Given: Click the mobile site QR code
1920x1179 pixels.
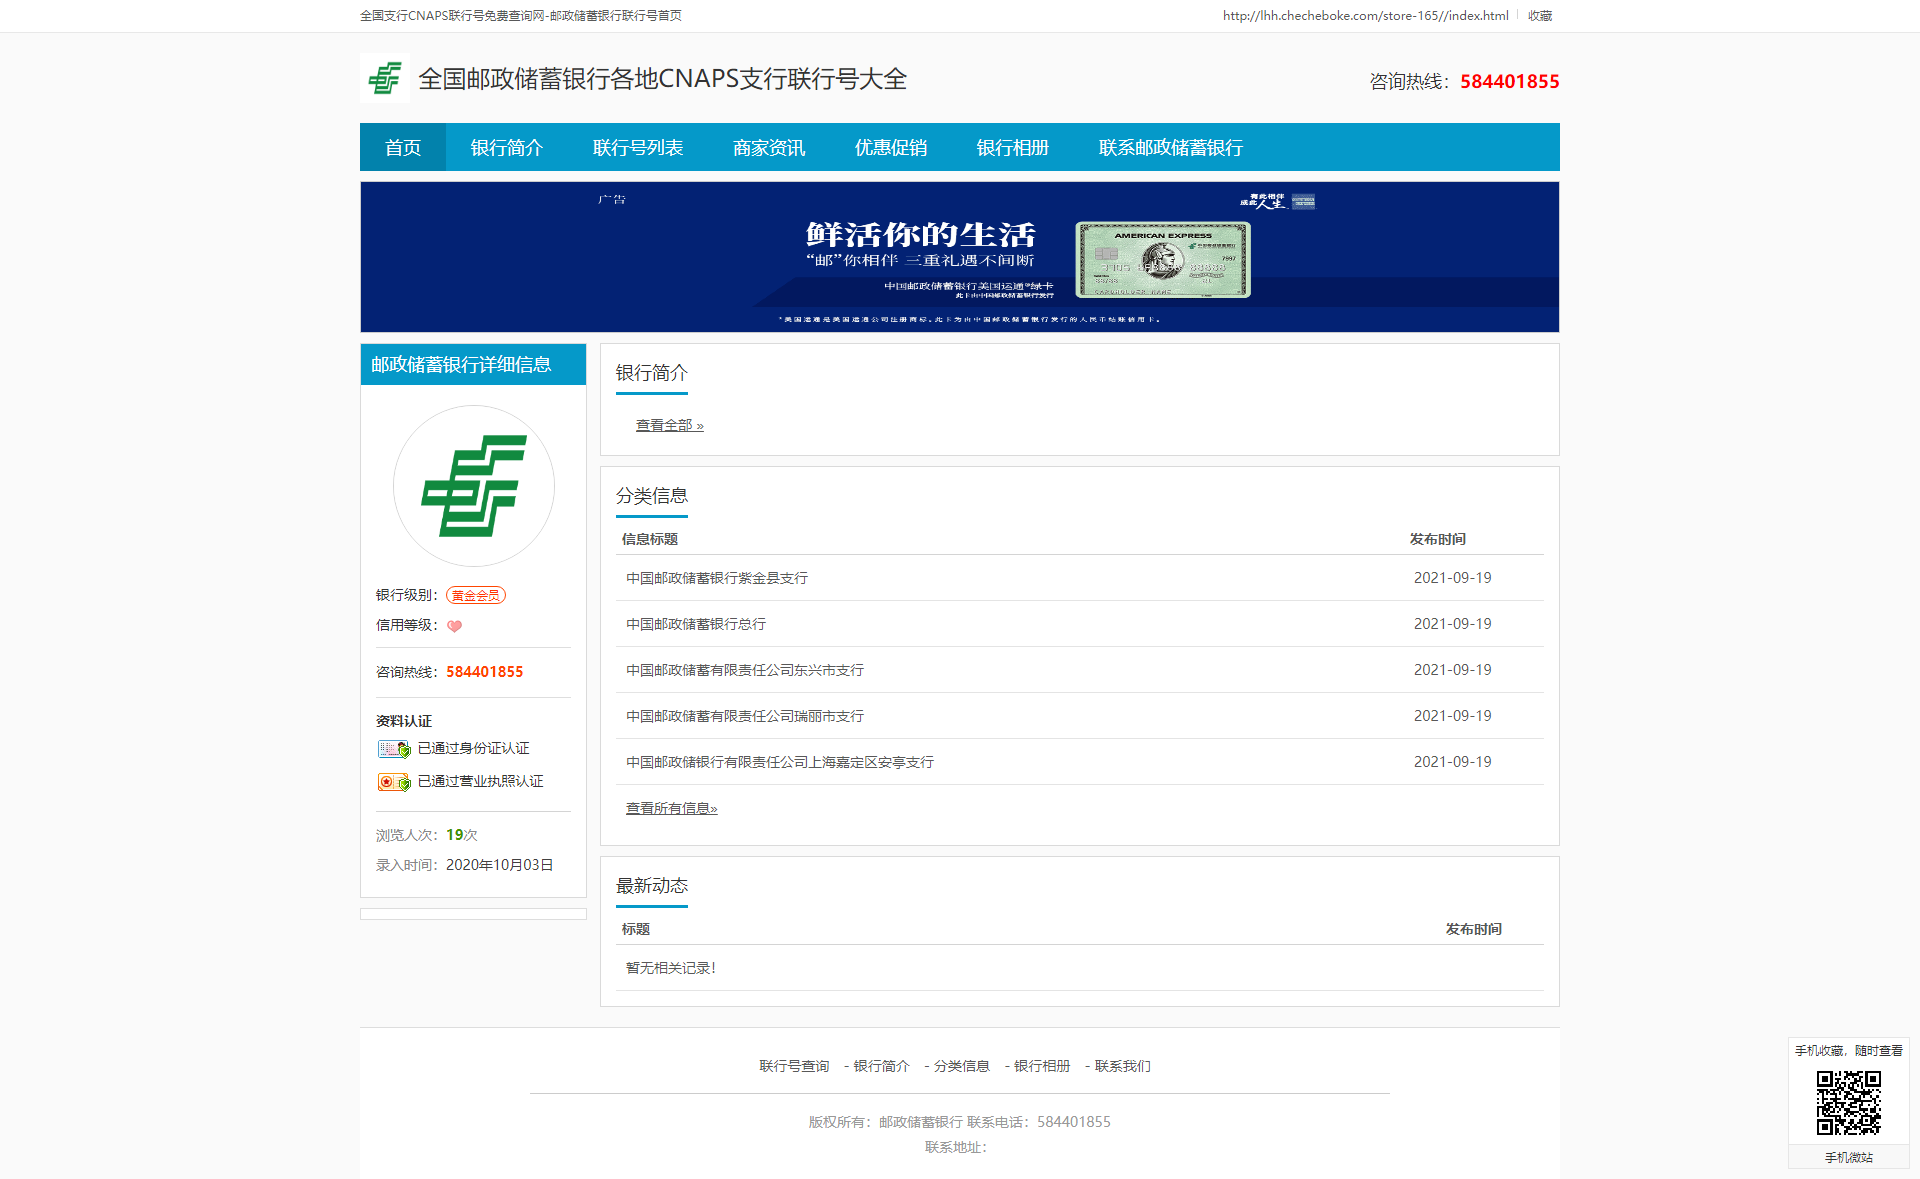Looking at the screenshot, I should point(1848,1102).
